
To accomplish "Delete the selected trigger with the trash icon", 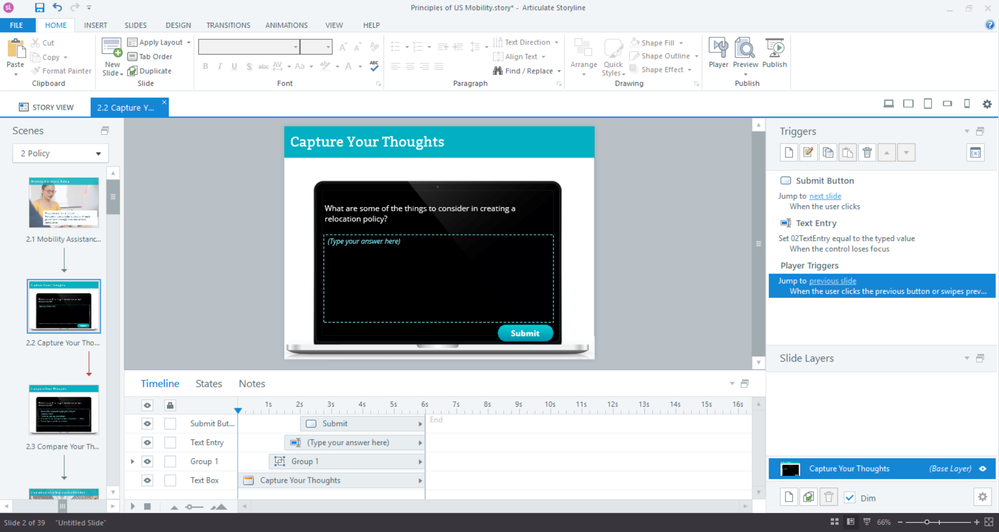I will click(x=867, y=153).
